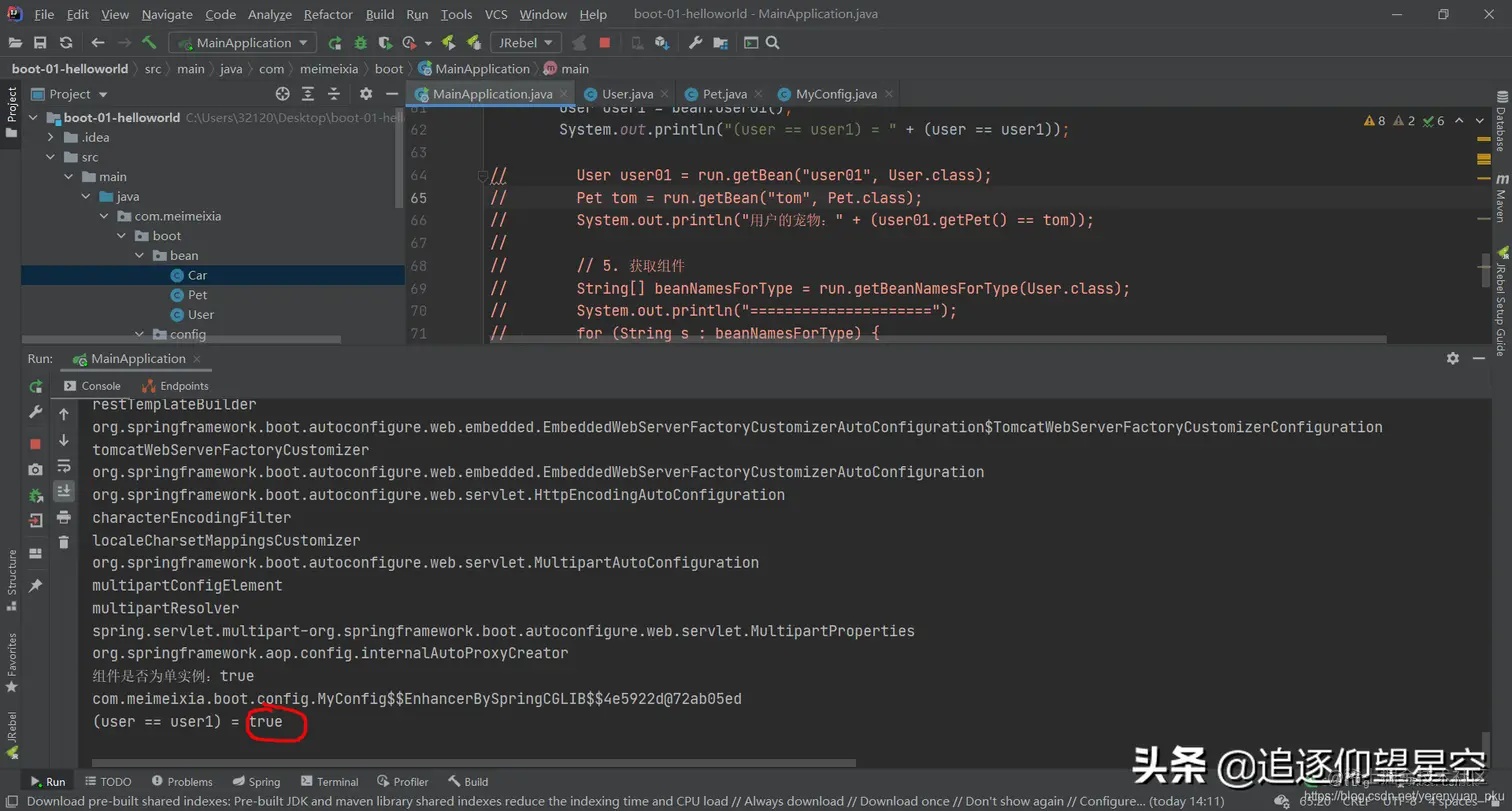
Task: Stop the app using the toolbar's red square
Action: [605, 43]
